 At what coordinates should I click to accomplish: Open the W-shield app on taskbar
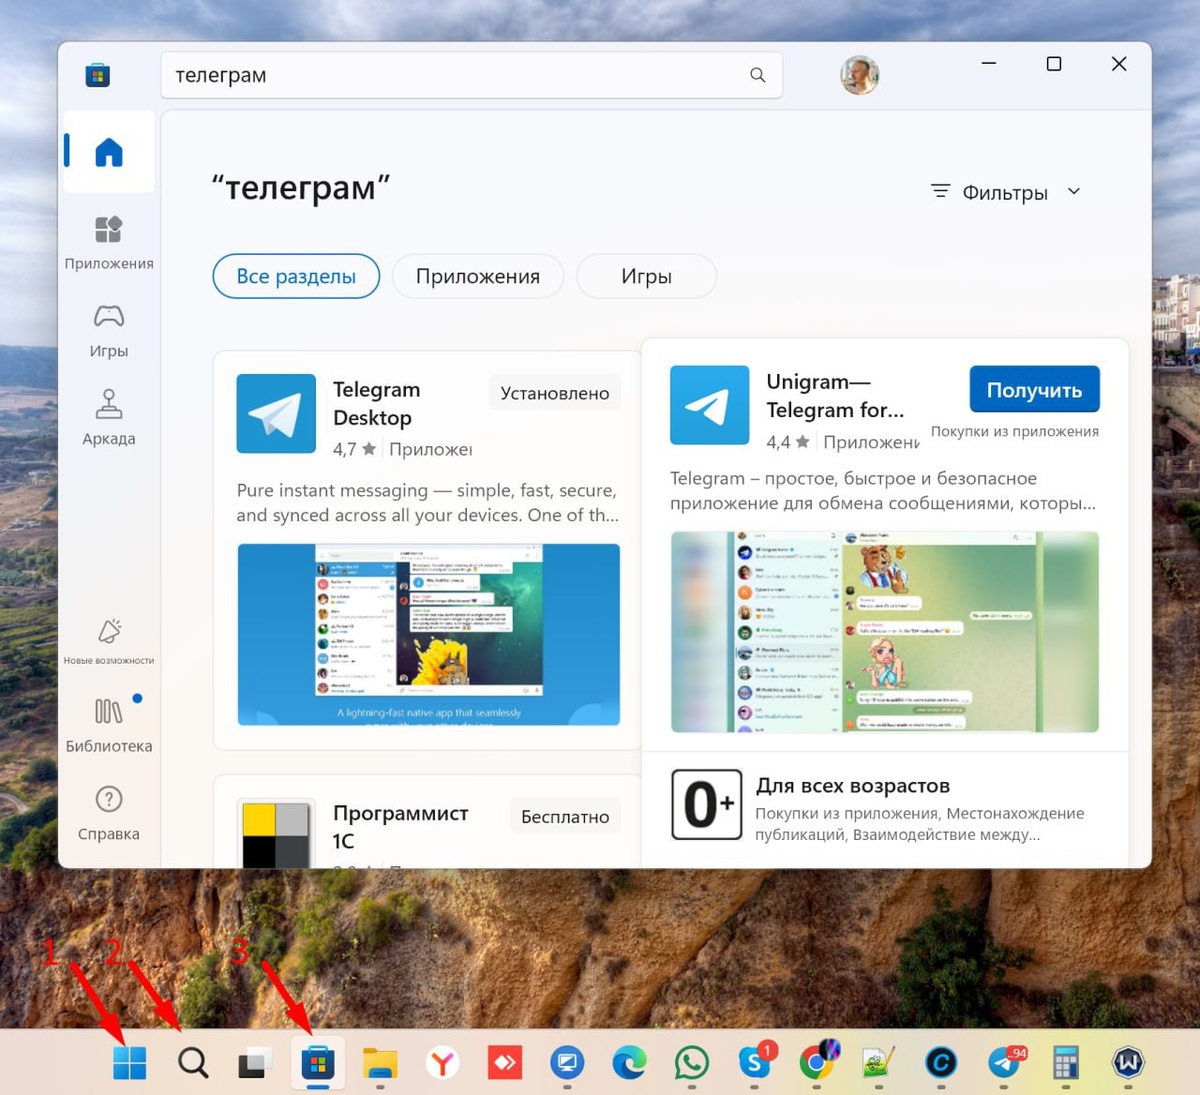coord(1128,1063)
